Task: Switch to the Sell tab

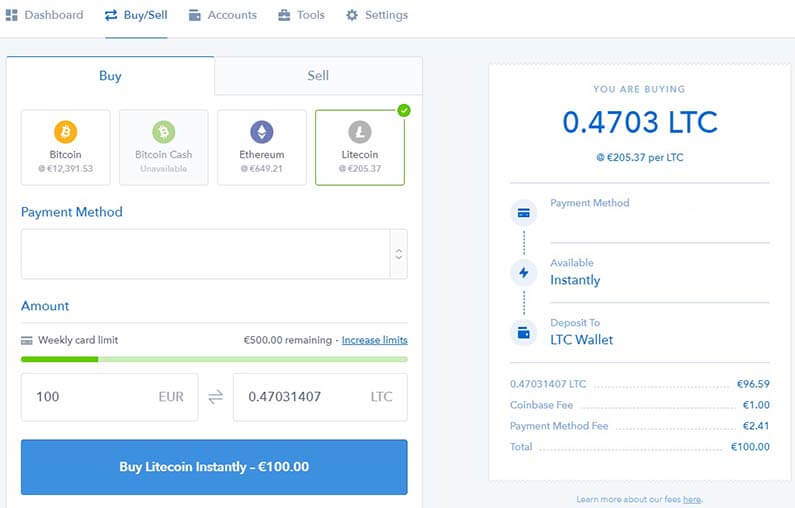Action: coord(318,76)
